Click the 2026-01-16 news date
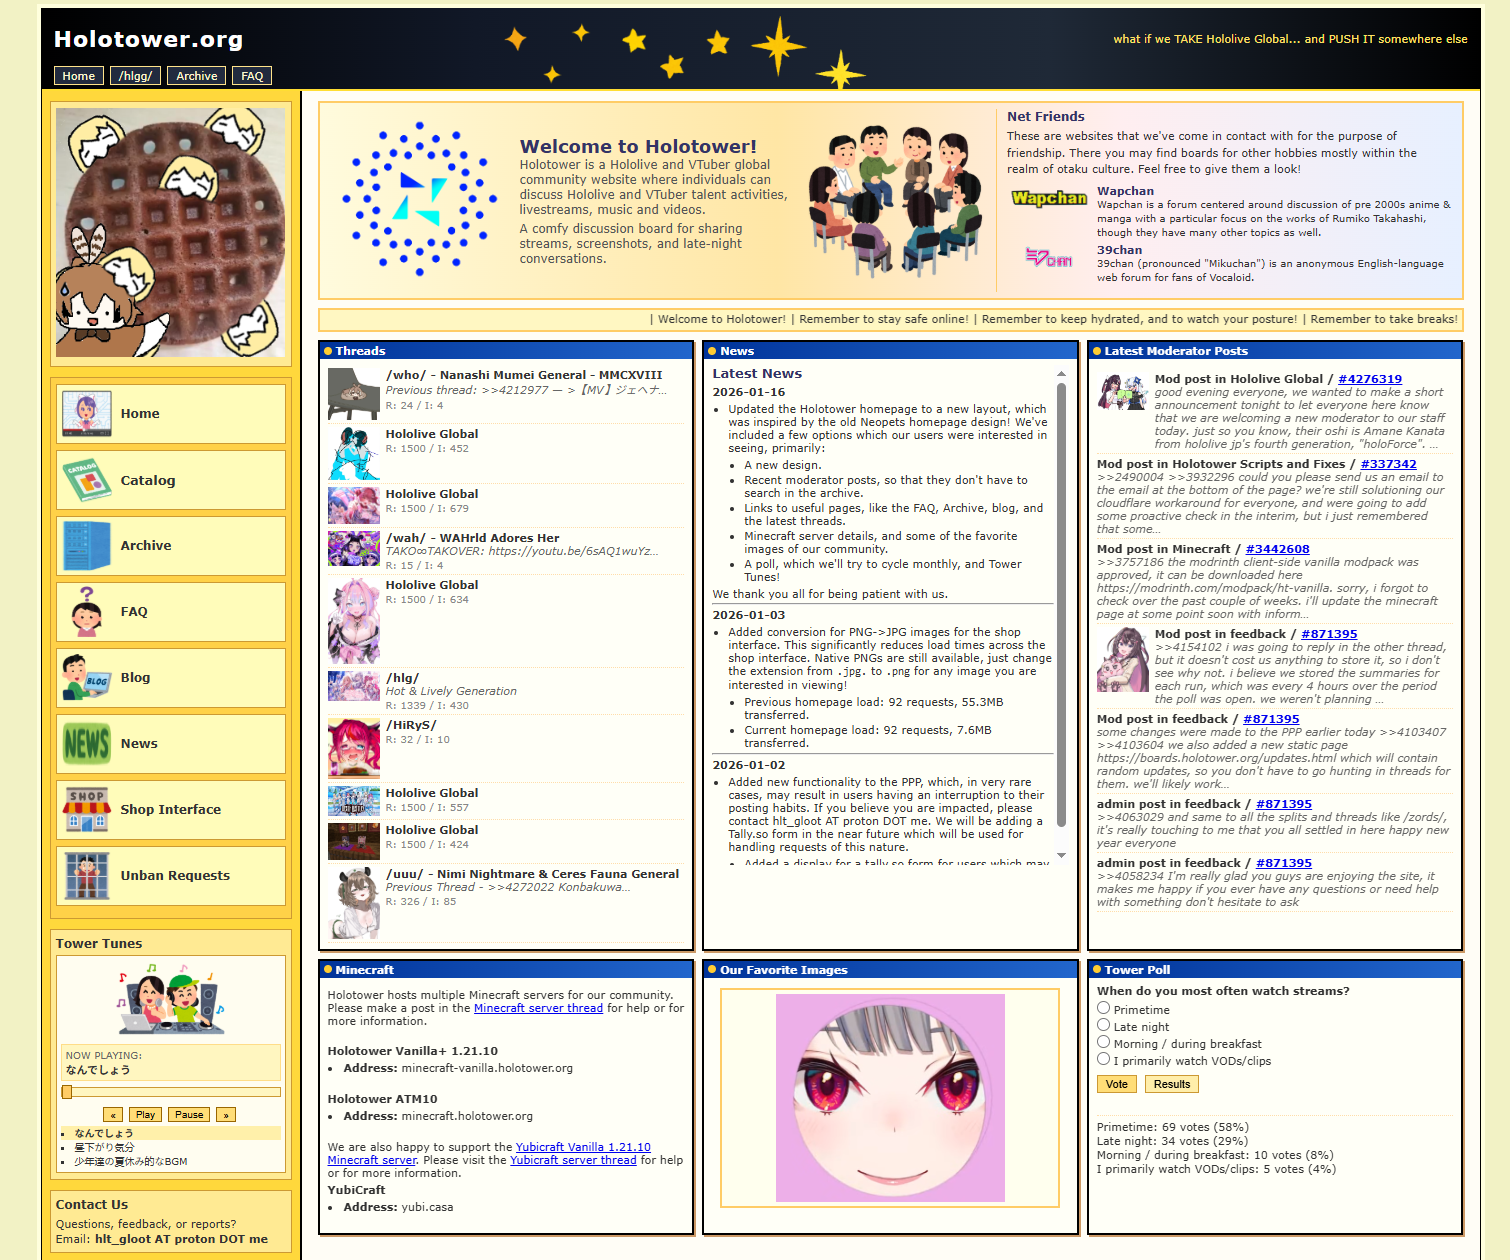The width and height of the screenshot is (1510, 1260). coord(749,392)
